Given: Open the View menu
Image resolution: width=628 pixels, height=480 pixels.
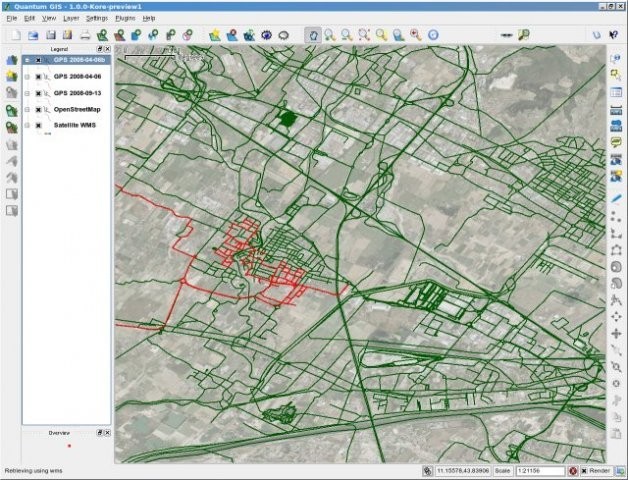Looking at the screenshot, I should [x=49, y=18].
